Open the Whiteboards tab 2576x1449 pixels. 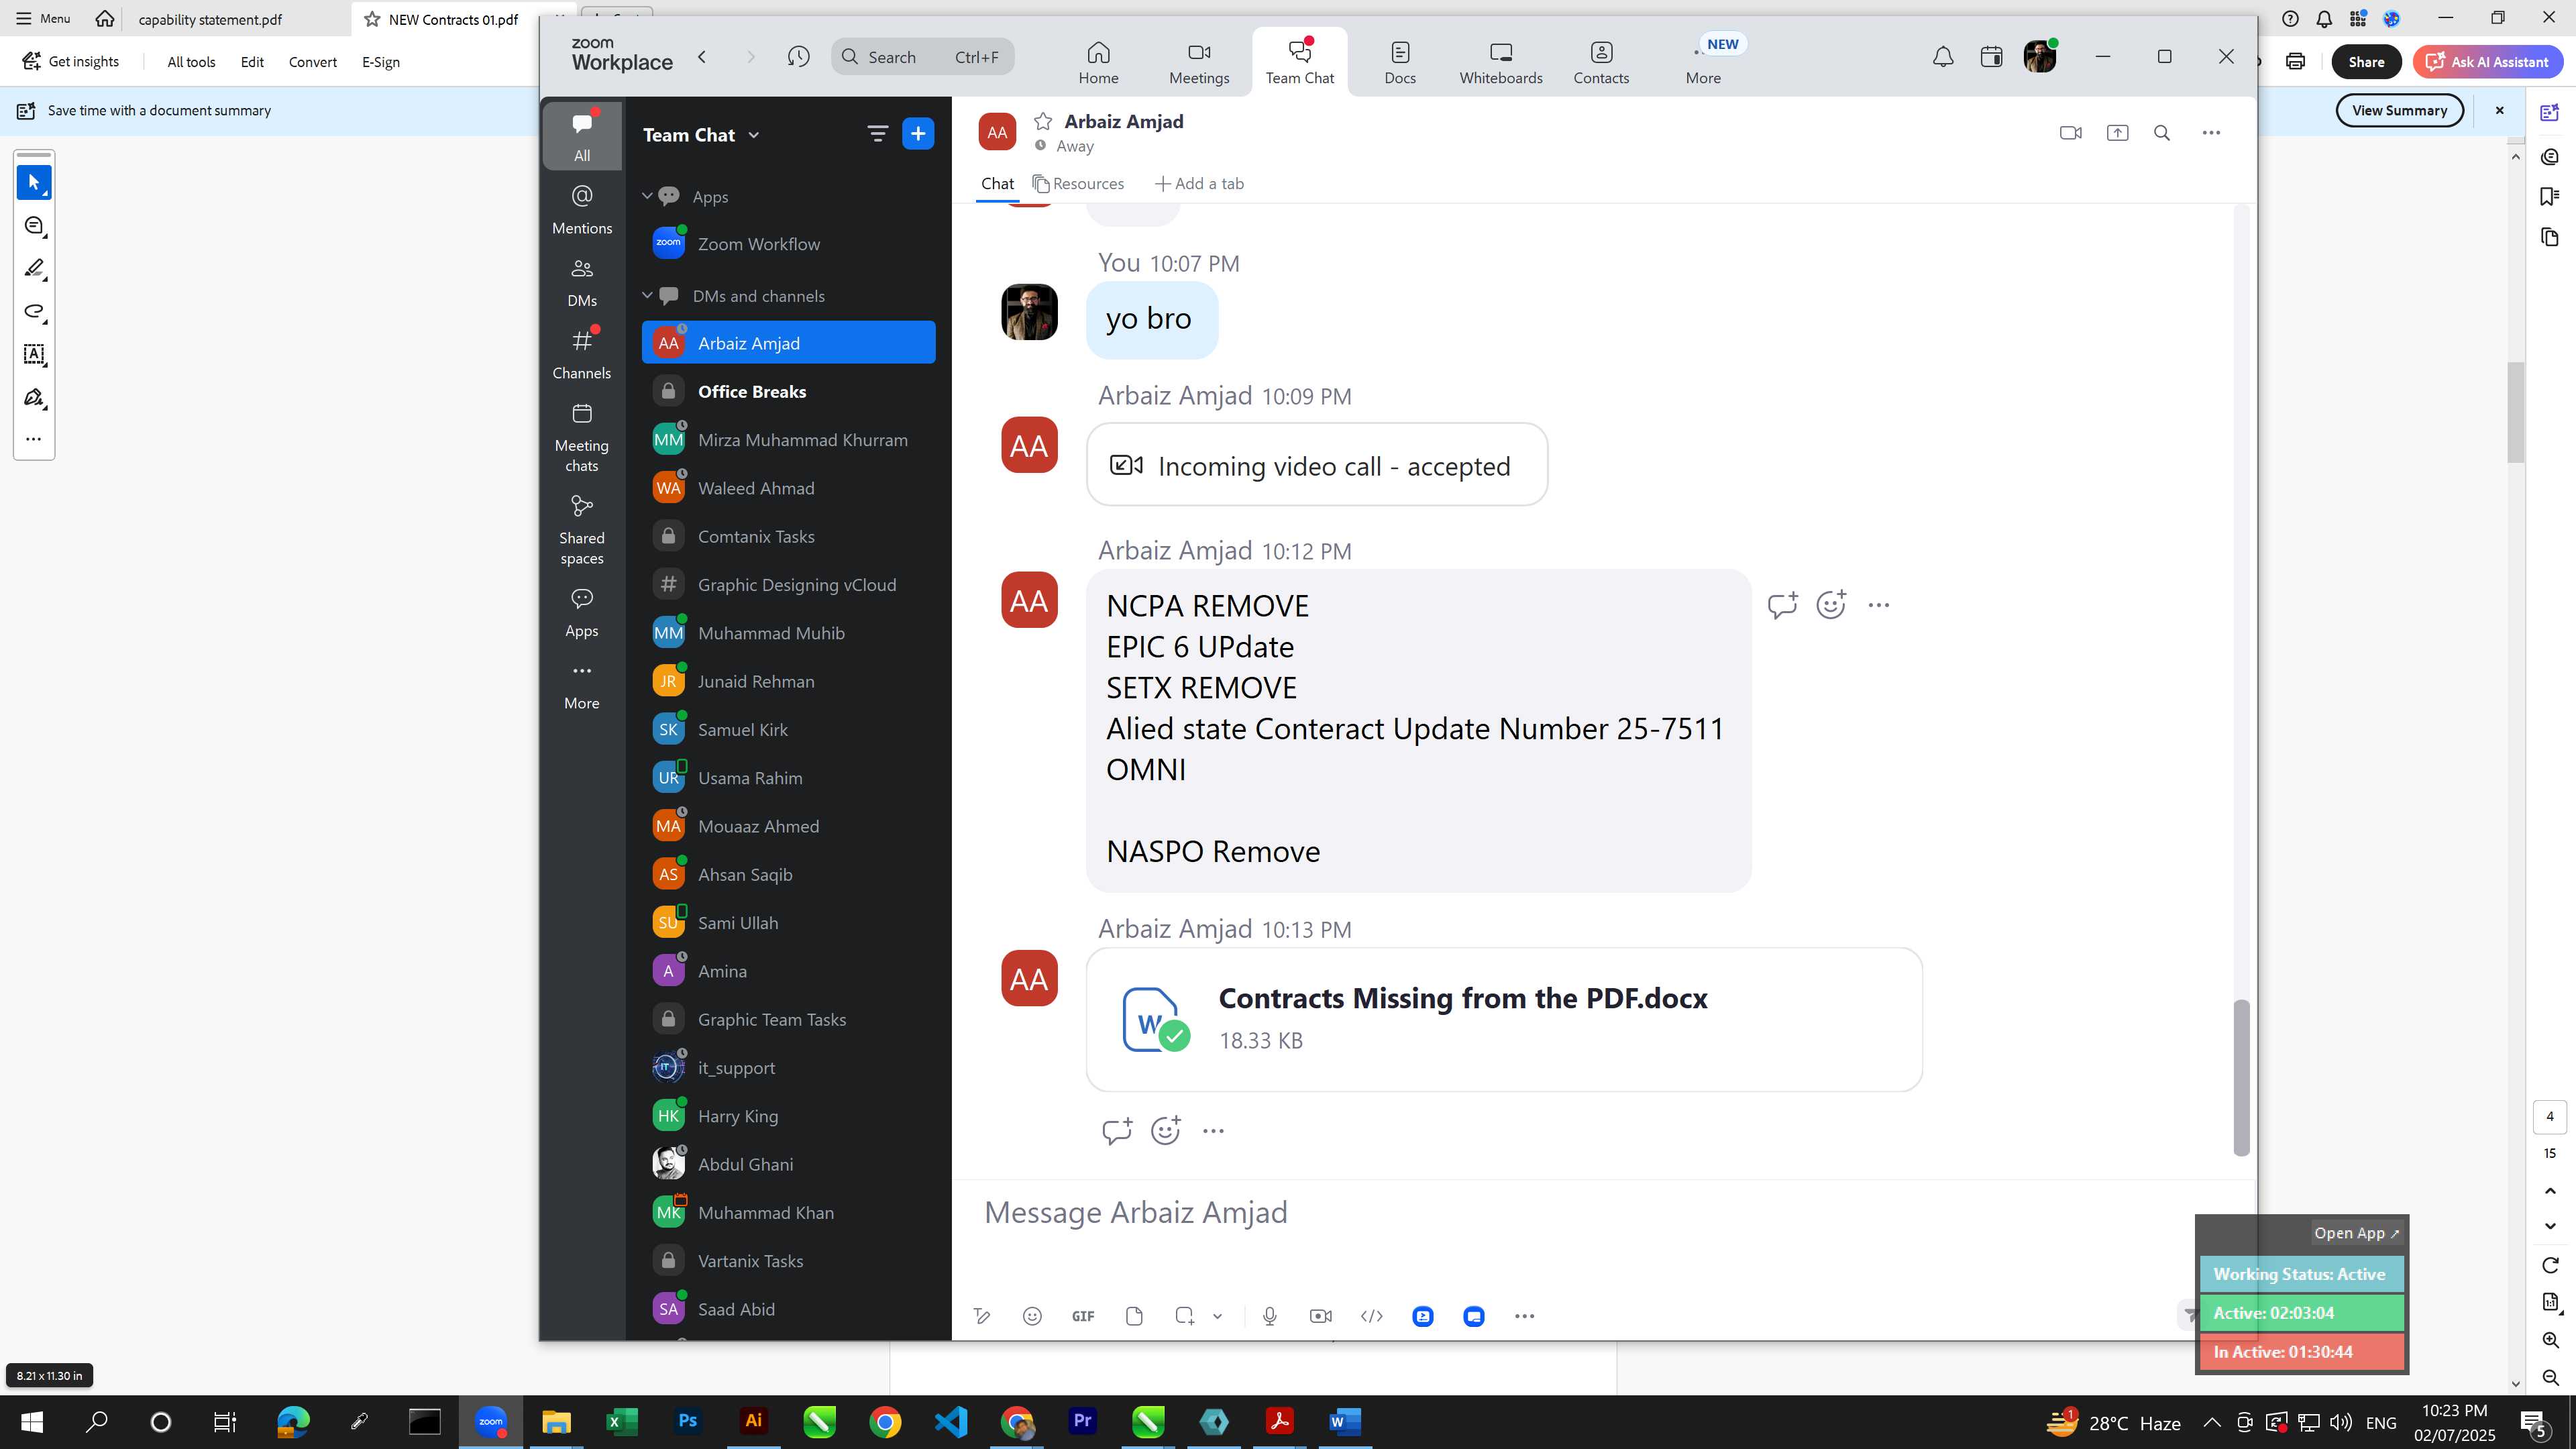coord(1500,63)
